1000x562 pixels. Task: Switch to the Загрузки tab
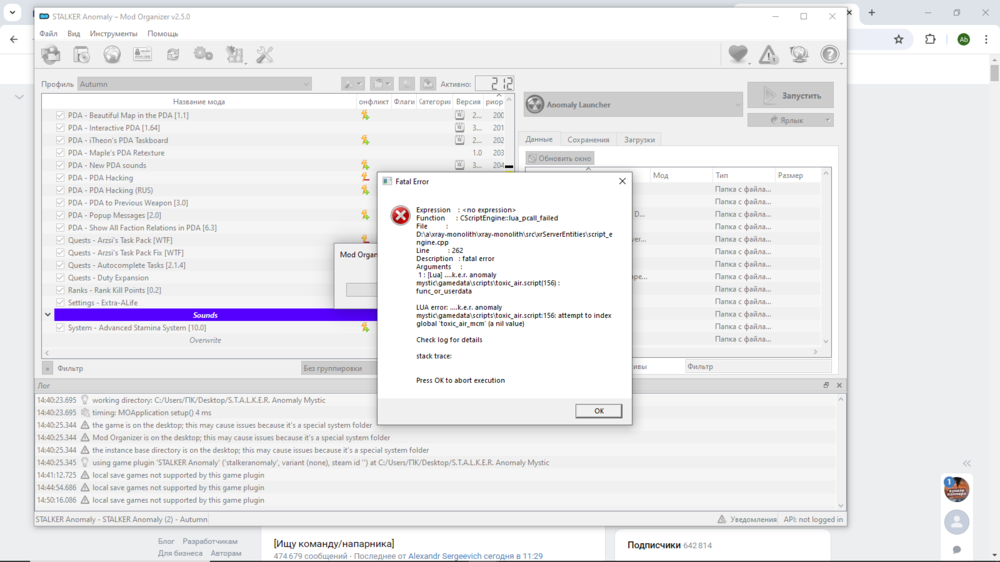pyautogui.click(x=639, y=140)
